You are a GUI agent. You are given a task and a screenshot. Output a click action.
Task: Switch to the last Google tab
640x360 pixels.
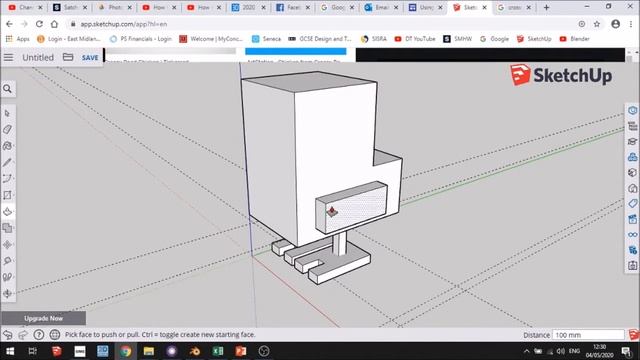(x=515, y=7)
